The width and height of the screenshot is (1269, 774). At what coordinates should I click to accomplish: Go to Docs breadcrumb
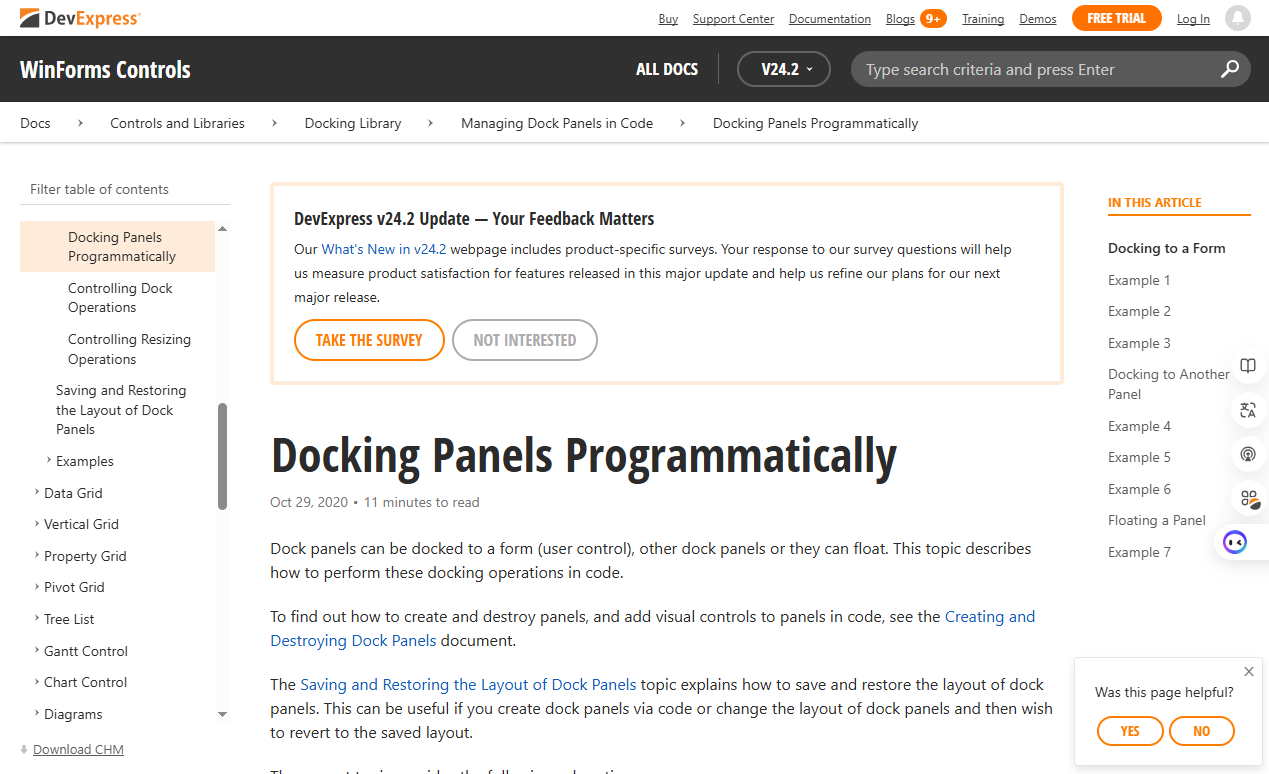[35, 123]
